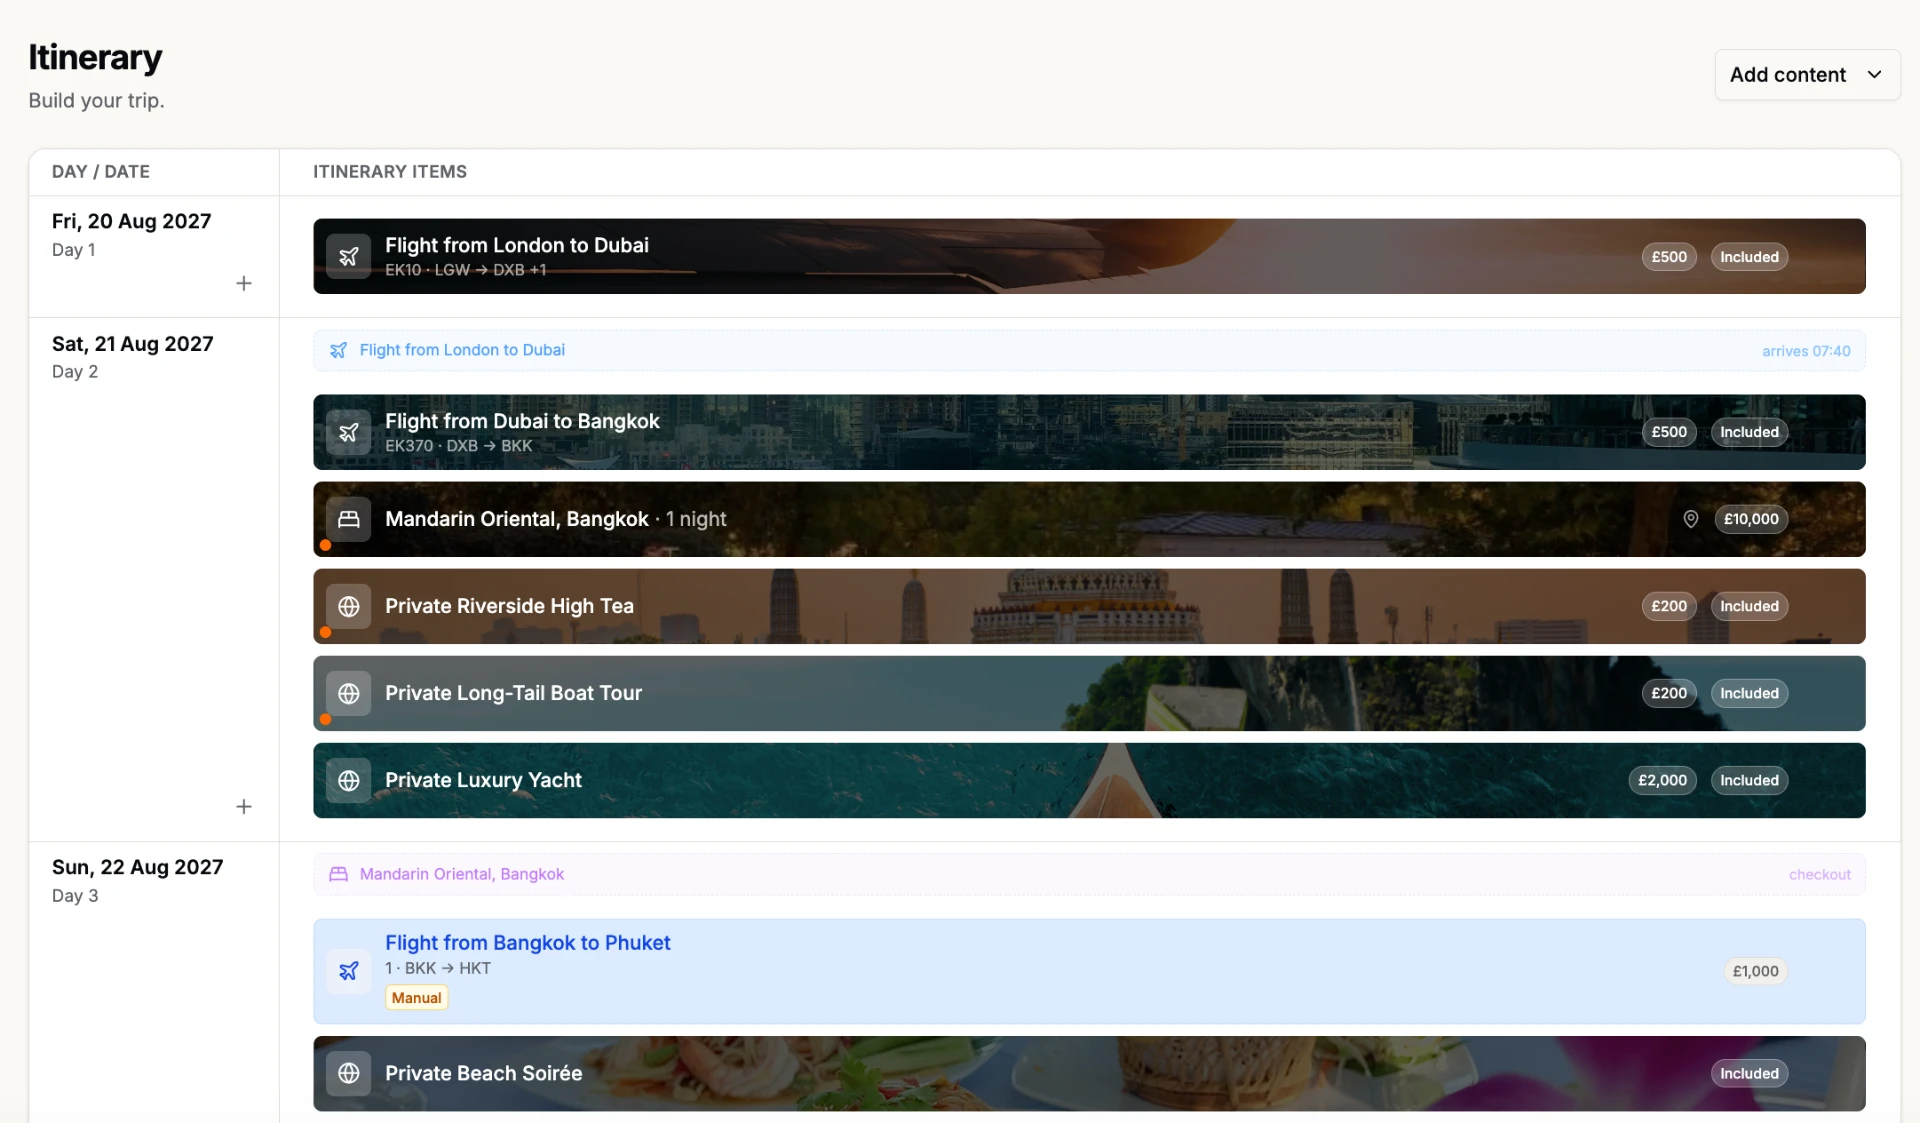This screenshot has height=1123, width=1920.
Task: Click £200 price on Long-Tail Boat Tour
Action: tap(1669, 693)
